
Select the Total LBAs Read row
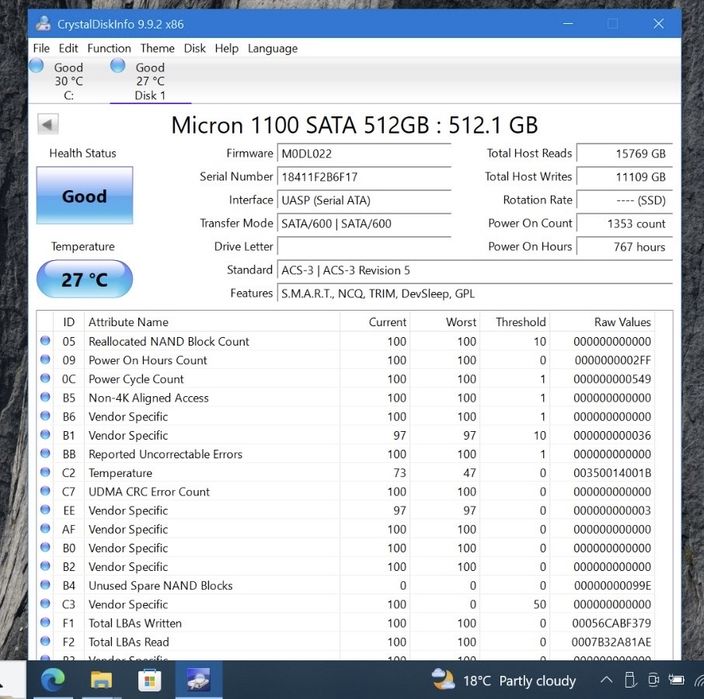(346, 642)
